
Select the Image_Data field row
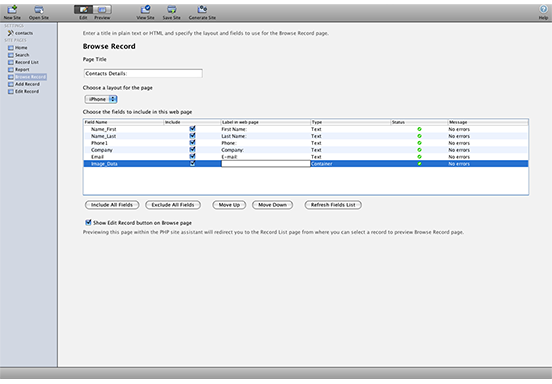[306, 164]
